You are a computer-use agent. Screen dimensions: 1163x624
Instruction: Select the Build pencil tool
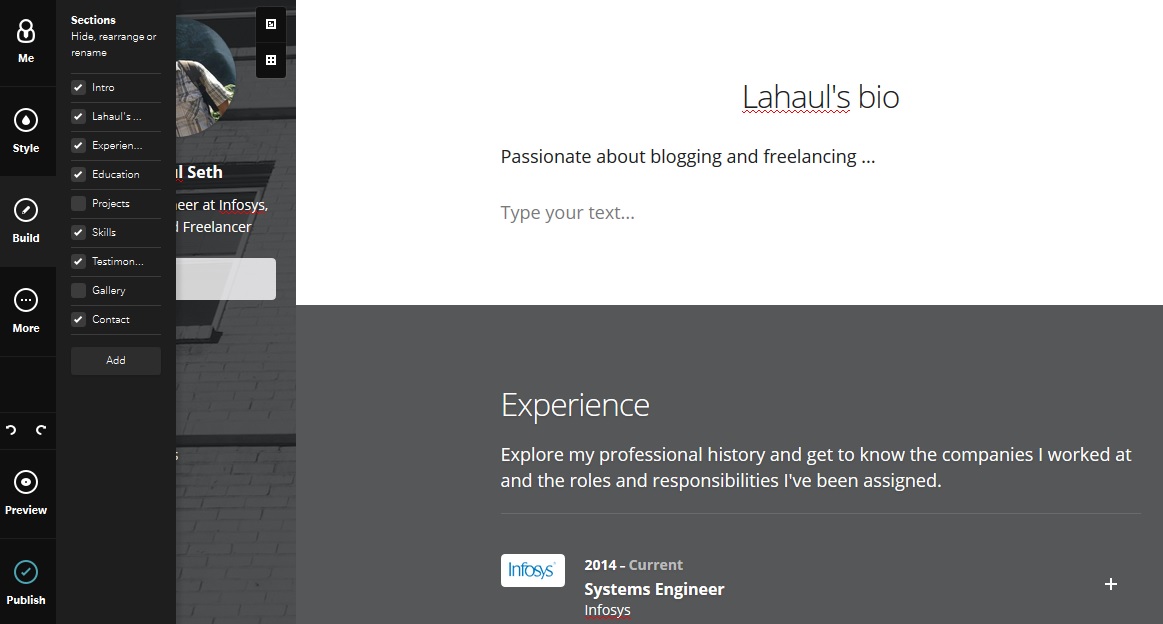click(x=26, y=221)
